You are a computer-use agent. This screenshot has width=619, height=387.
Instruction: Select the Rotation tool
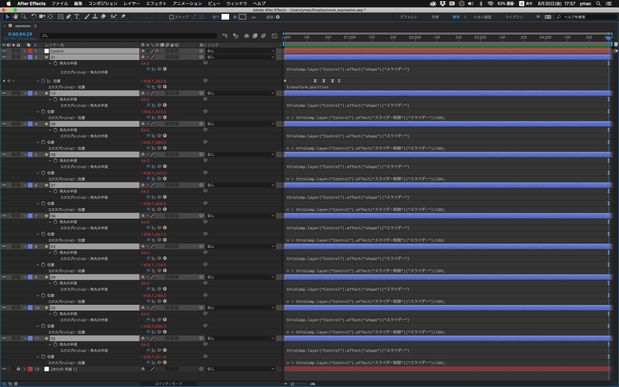[x=34, y=17]
